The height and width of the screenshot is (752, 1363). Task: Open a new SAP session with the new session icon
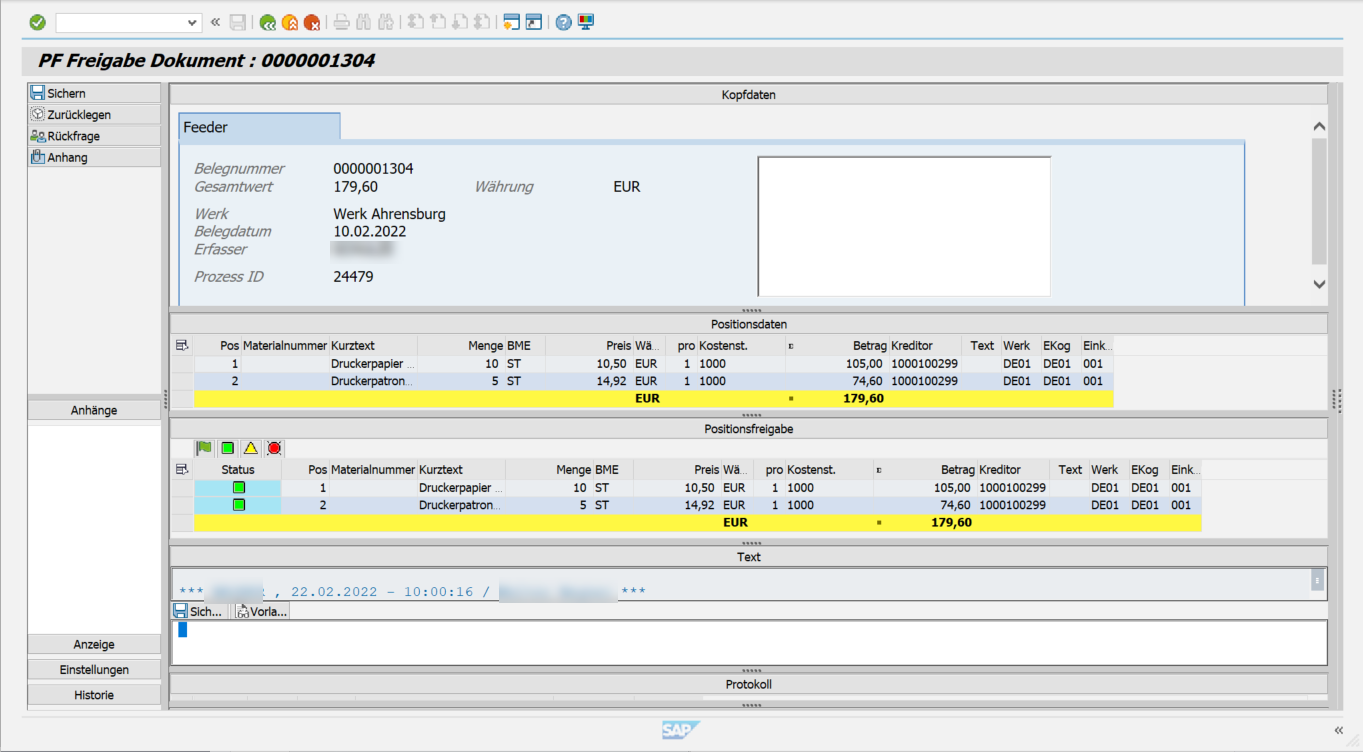(513, 20)
